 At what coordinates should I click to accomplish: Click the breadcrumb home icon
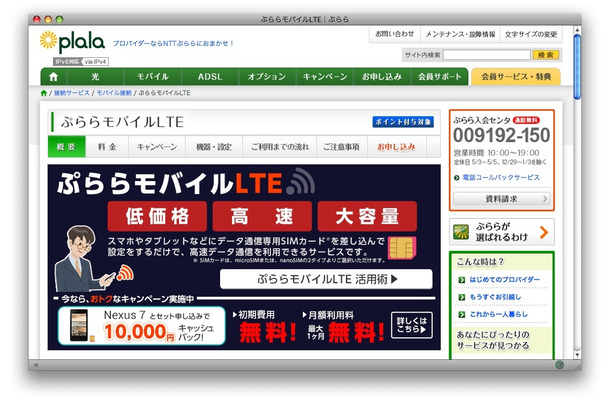(44, 93)
